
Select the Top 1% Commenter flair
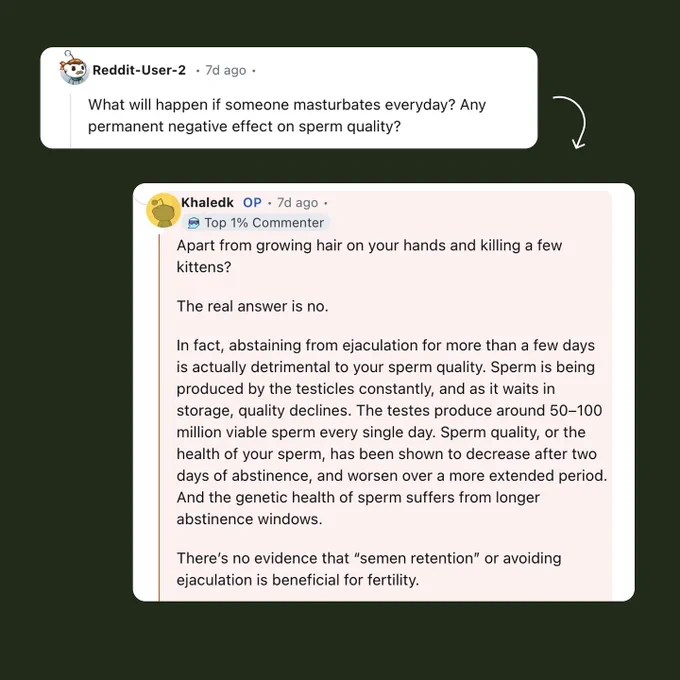tap(256, 223)
